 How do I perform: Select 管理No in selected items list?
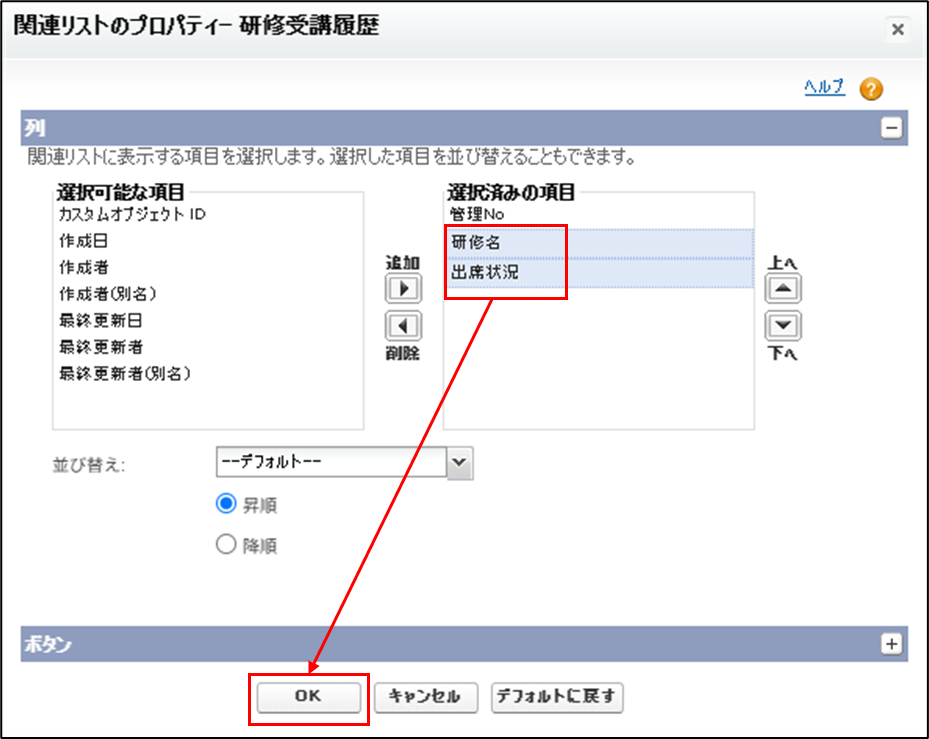point(476,214)
